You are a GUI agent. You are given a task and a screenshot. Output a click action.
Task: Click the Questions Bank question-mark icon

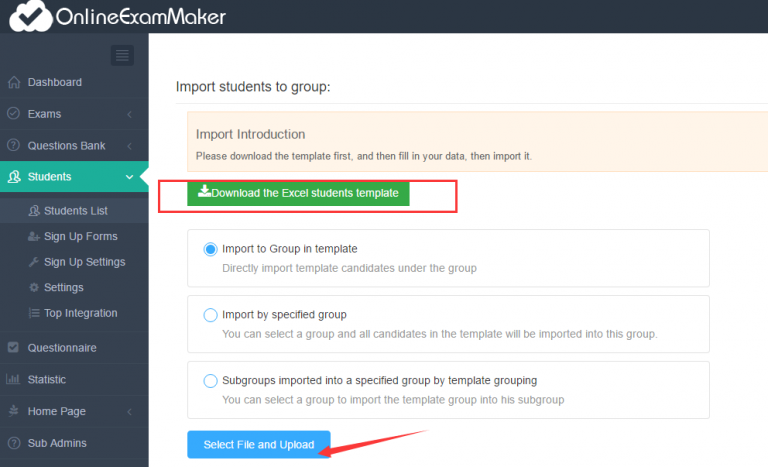coord(13,146)
